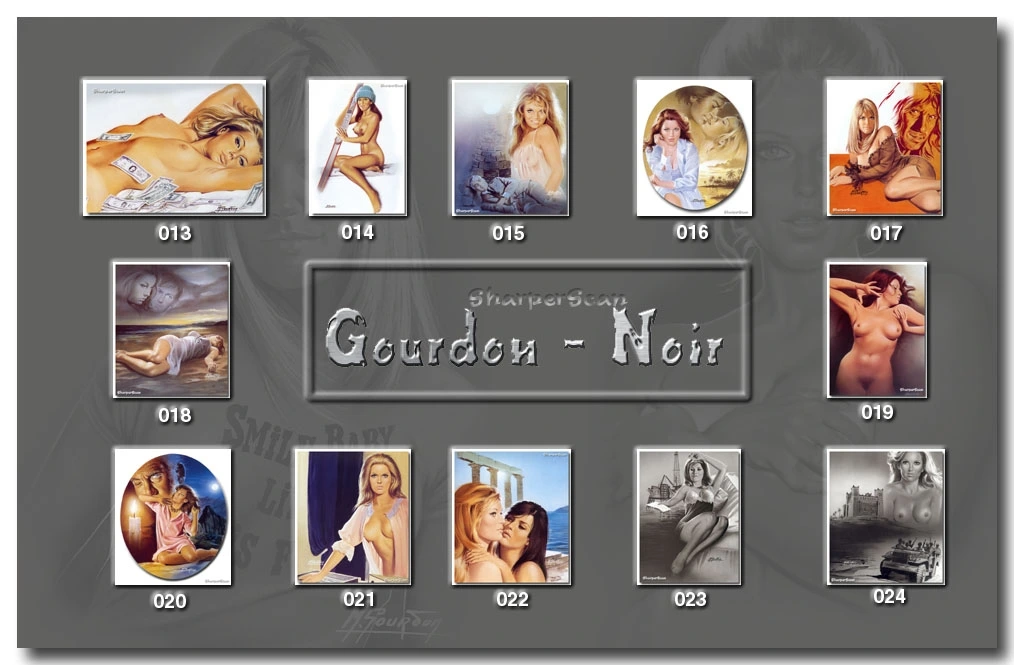Open beach sunset thumbnail 018
Screen dimensions: 1014x665
172,330
